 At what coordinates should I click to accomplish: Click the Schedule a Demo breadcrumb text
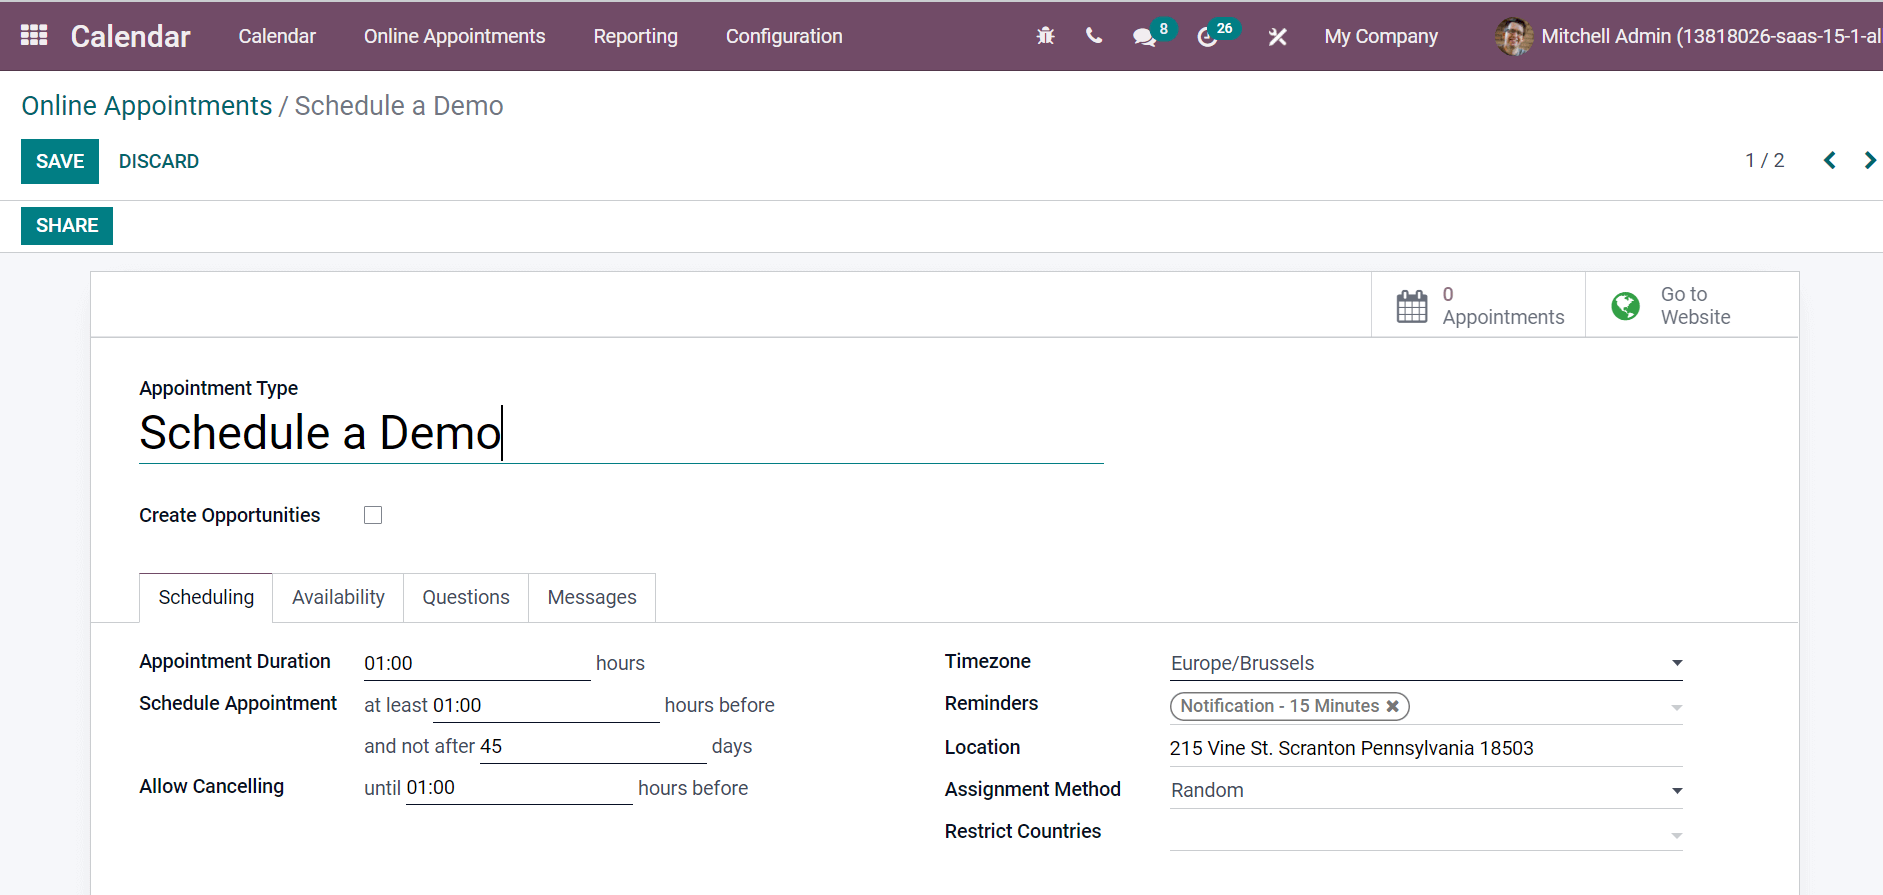tap(399, 106)
